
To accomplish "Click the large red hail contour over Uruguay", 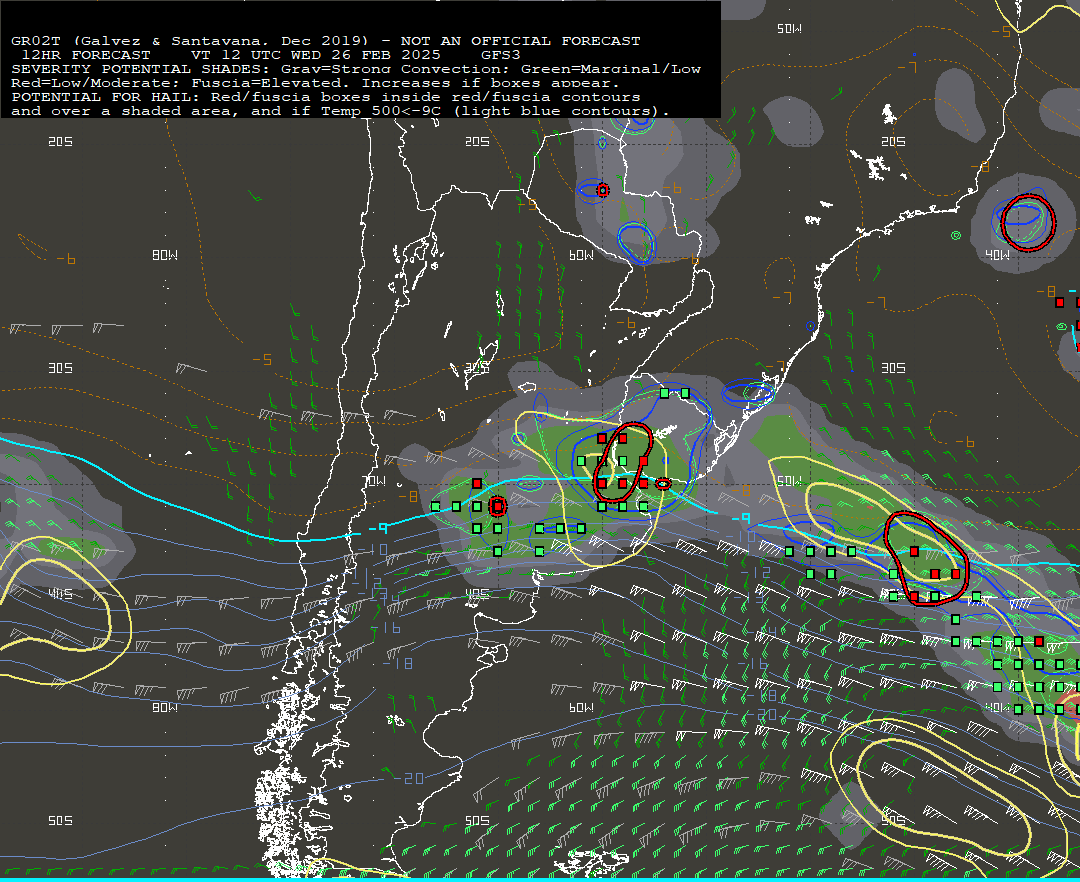I will coord(623,461).
